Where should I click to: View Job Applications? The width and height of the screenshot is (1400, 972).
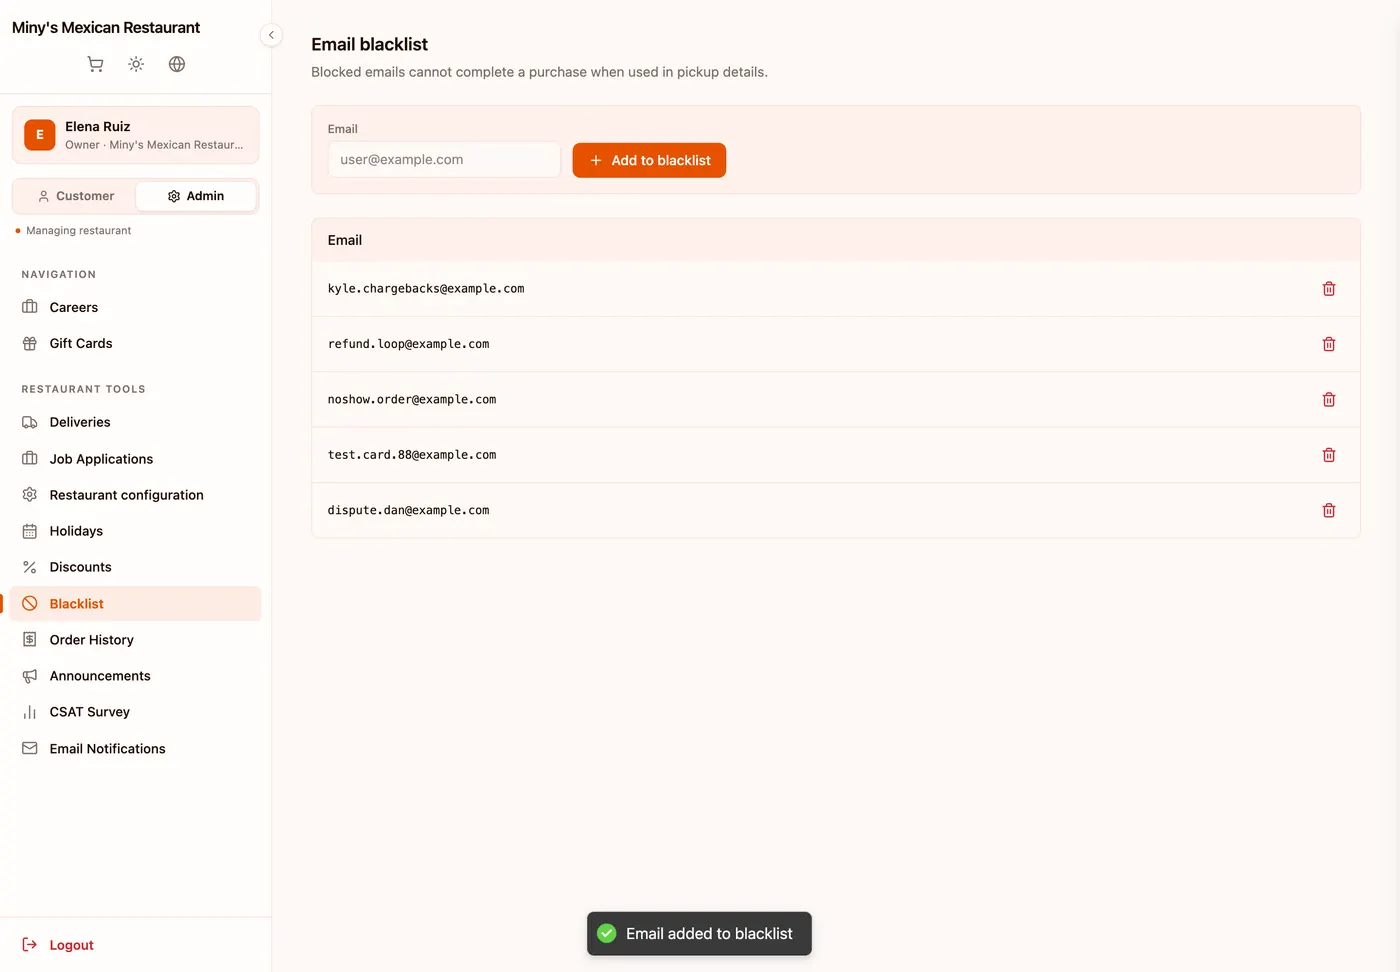[x=135, y=459]
